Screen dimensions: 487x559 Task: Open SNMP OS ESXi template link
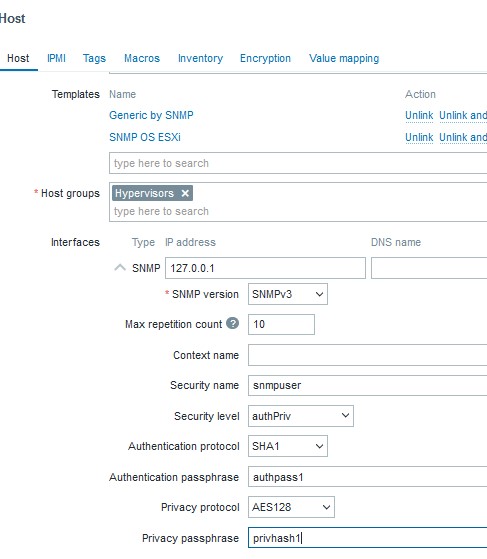[x=145, y=137]
